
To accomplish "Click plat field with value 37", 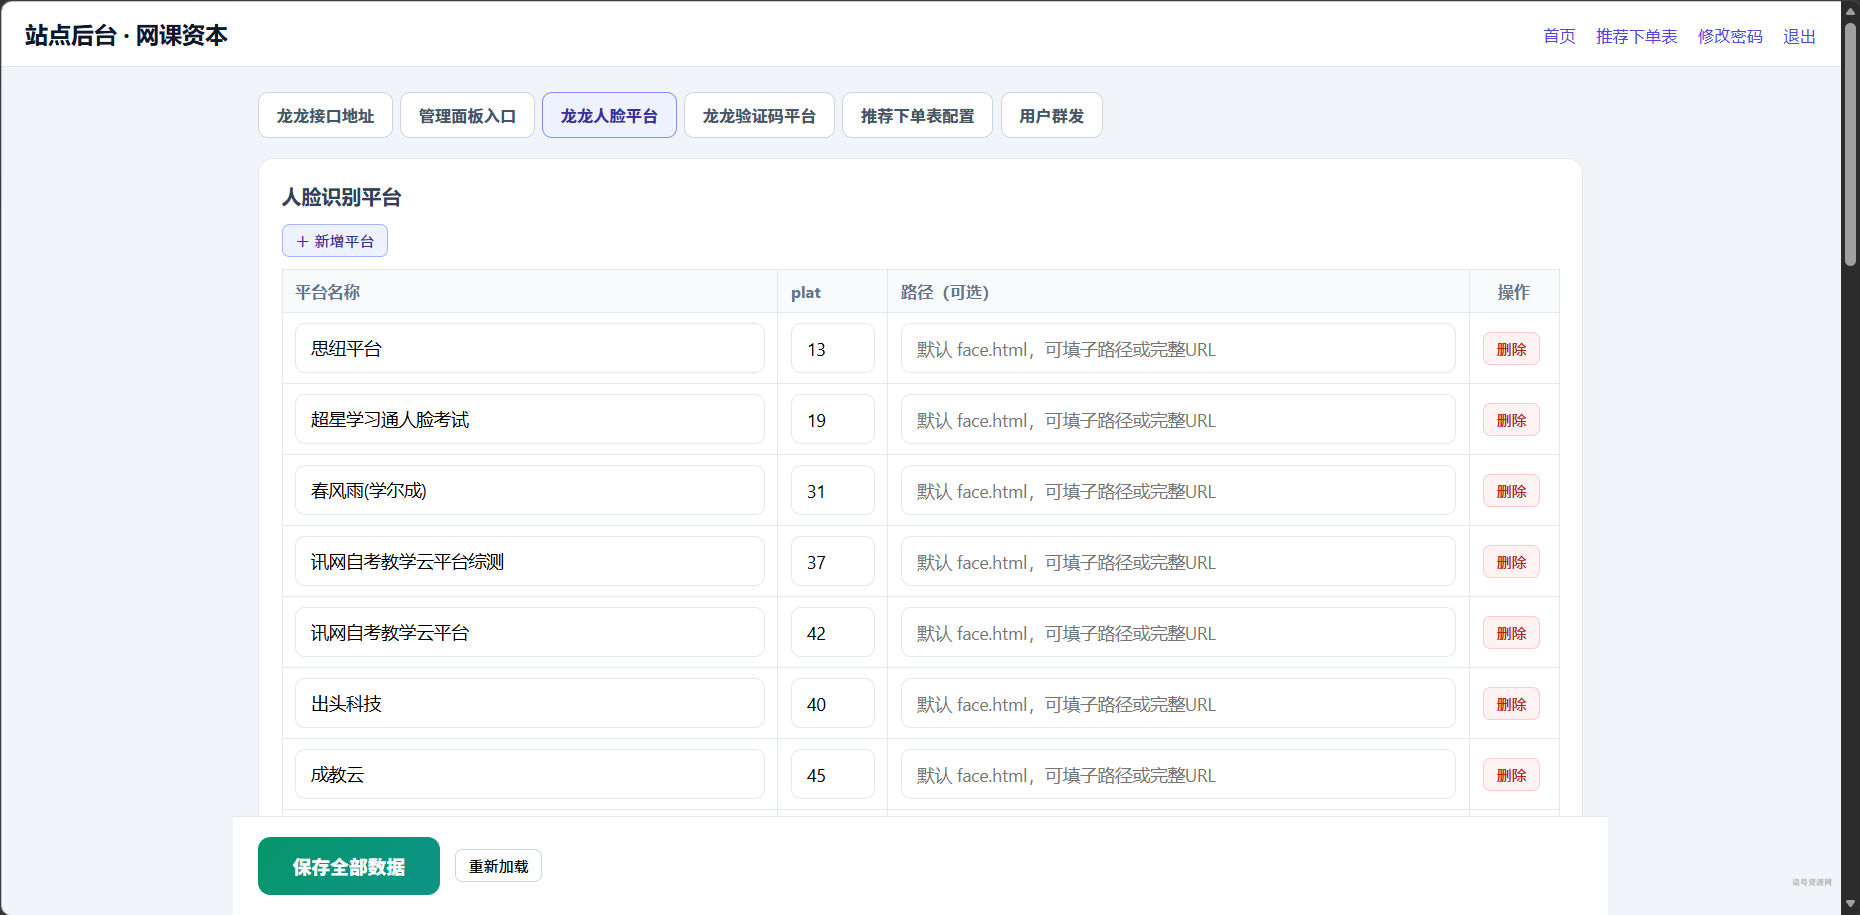I will pyautogui.click(x=833, y=561).
